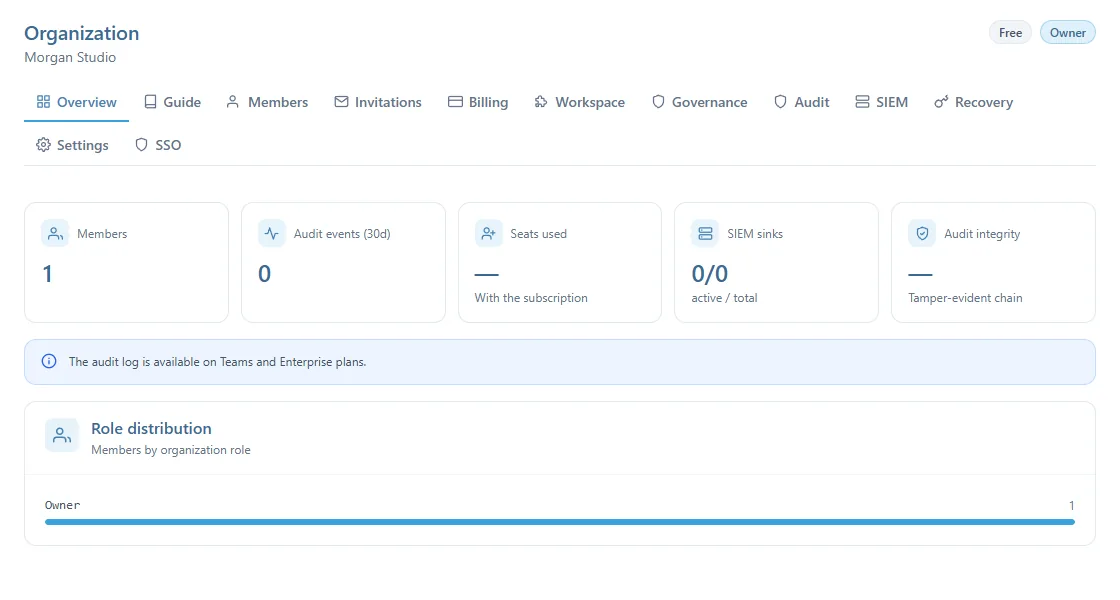Click the Free plan badge
The width and height of the screenshot is (1120, 600).
(1010, 32)
